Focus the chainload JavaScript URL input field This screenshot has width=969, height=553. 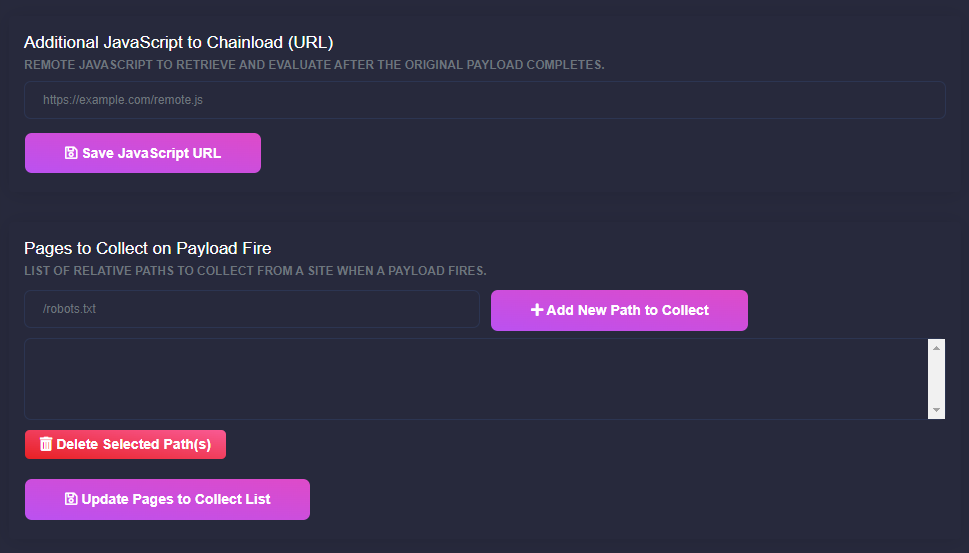click(x=485, y=100)
